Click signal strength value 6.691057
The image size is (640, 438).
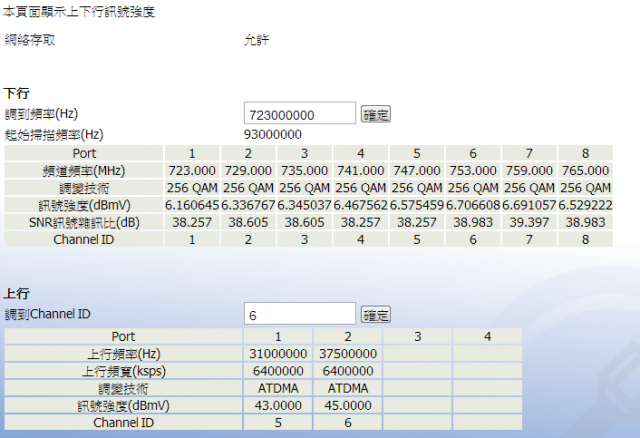tap(529, 205)
